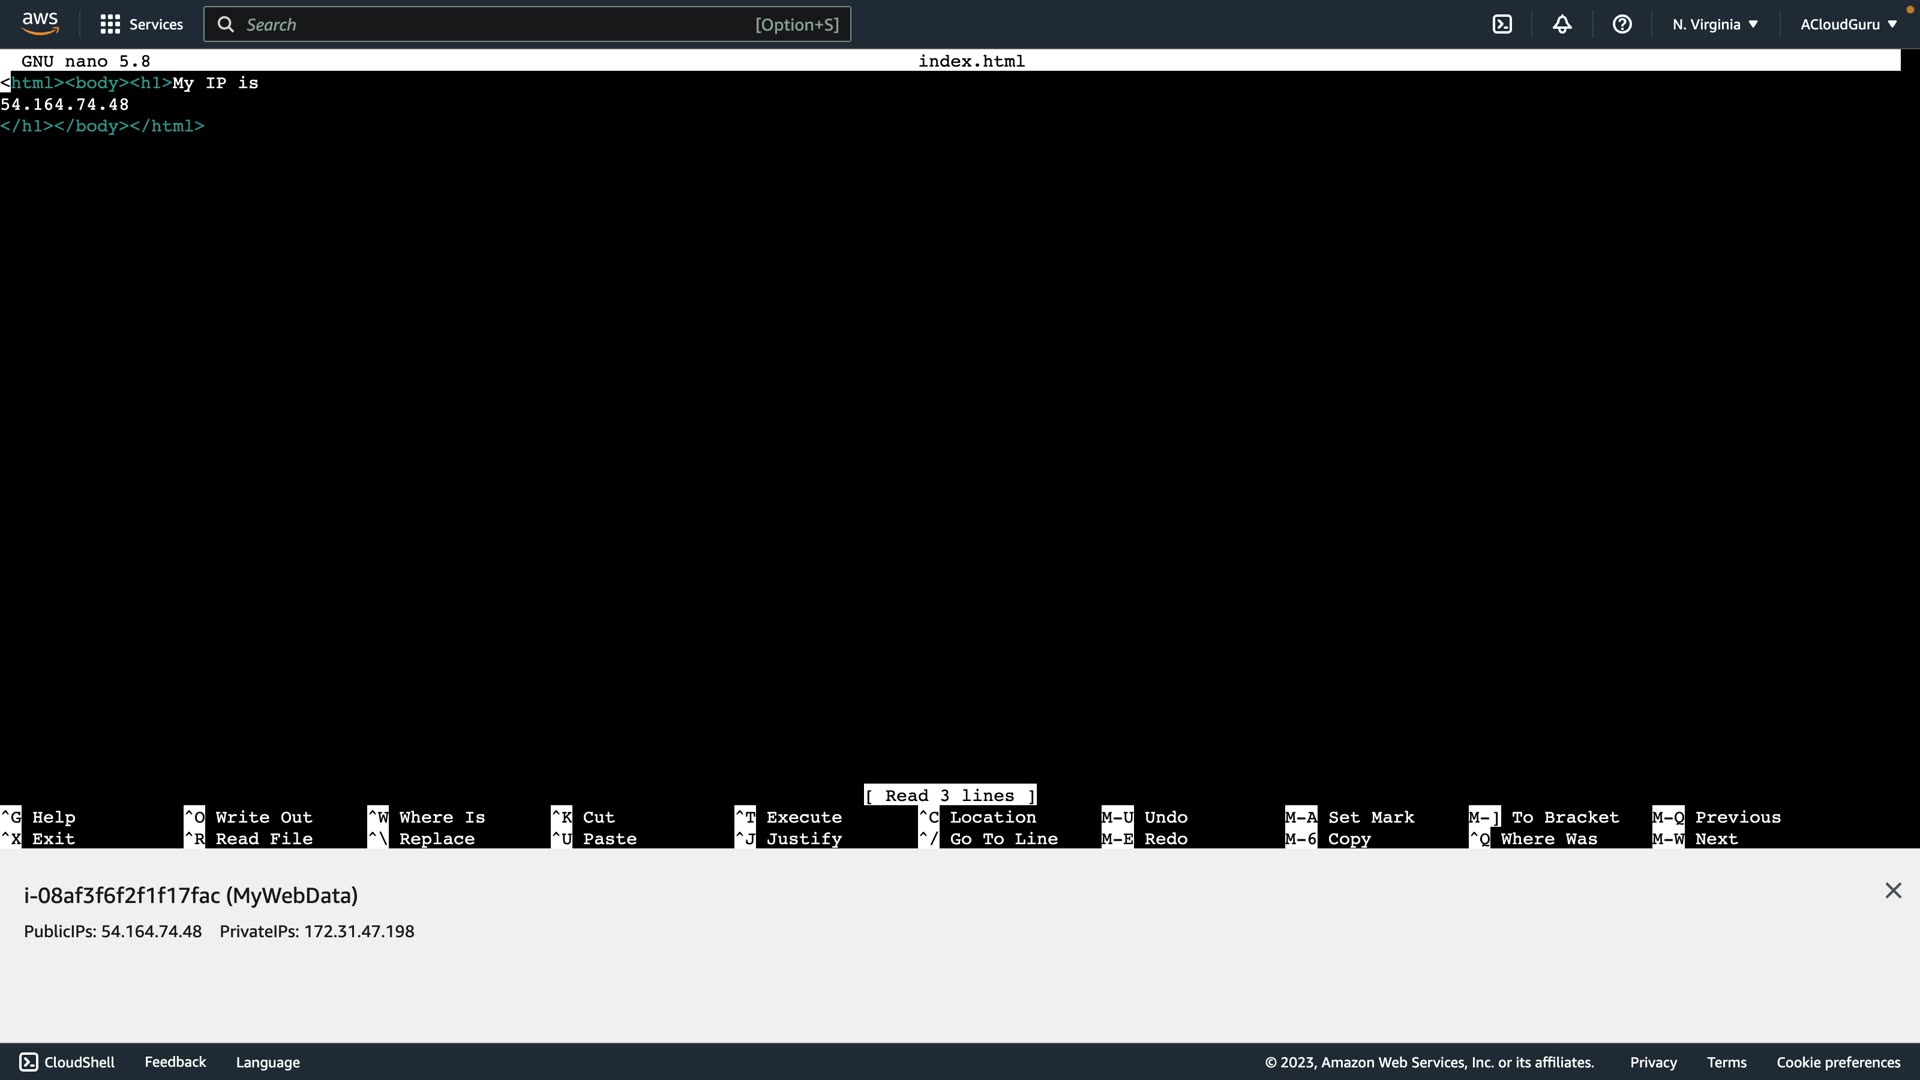Click the search magnifier icon
The height and width of the screenshot is (1080, 1920).
[x=226, y=24]
